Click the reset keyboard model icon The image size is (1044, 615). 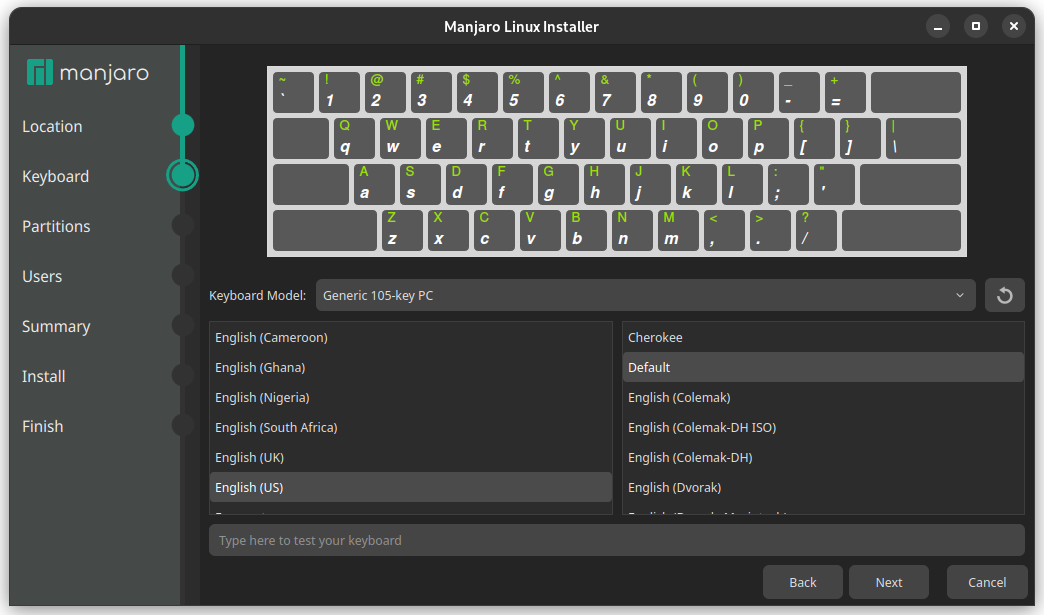[x=1004, y=296]
